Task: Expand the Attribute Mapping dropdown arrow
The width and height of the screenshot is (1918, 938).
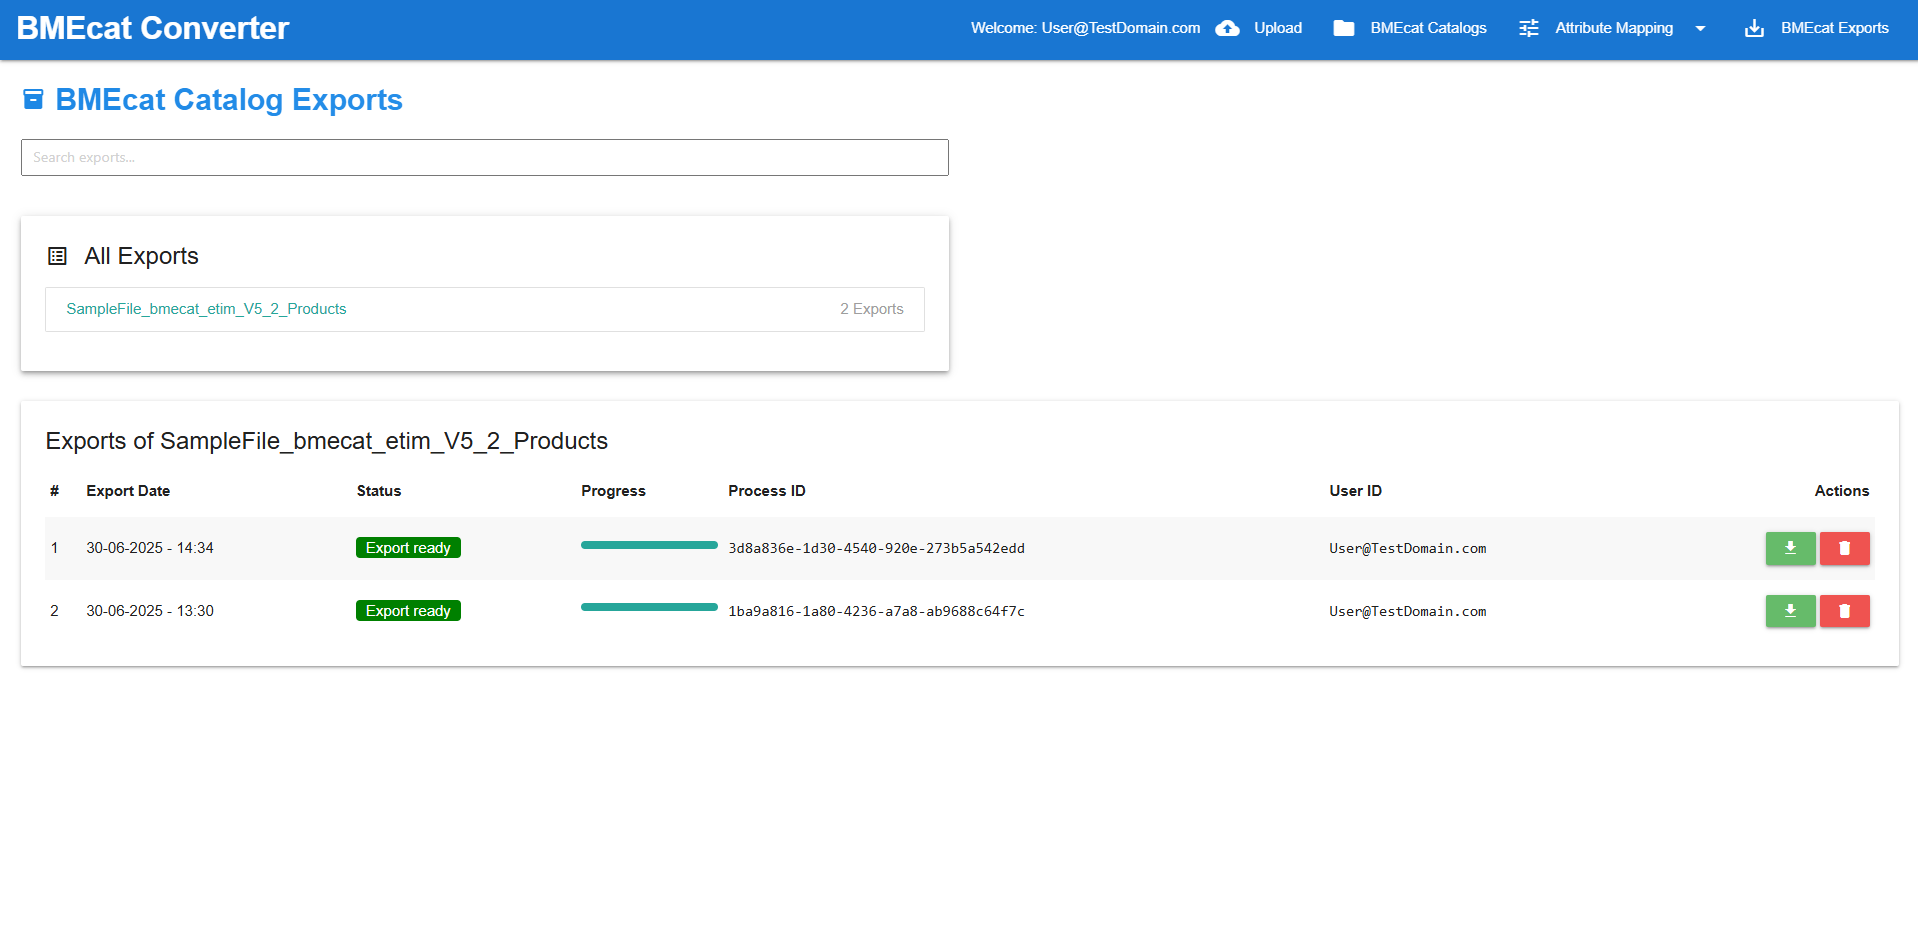Action: [1700, 28]
